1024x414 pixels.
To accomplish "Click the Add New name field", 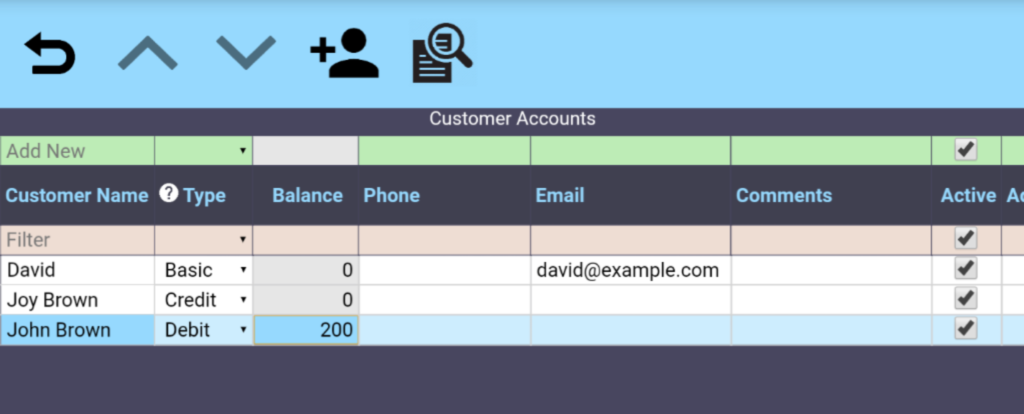I will pyautogui.click(x=77, y=151).
